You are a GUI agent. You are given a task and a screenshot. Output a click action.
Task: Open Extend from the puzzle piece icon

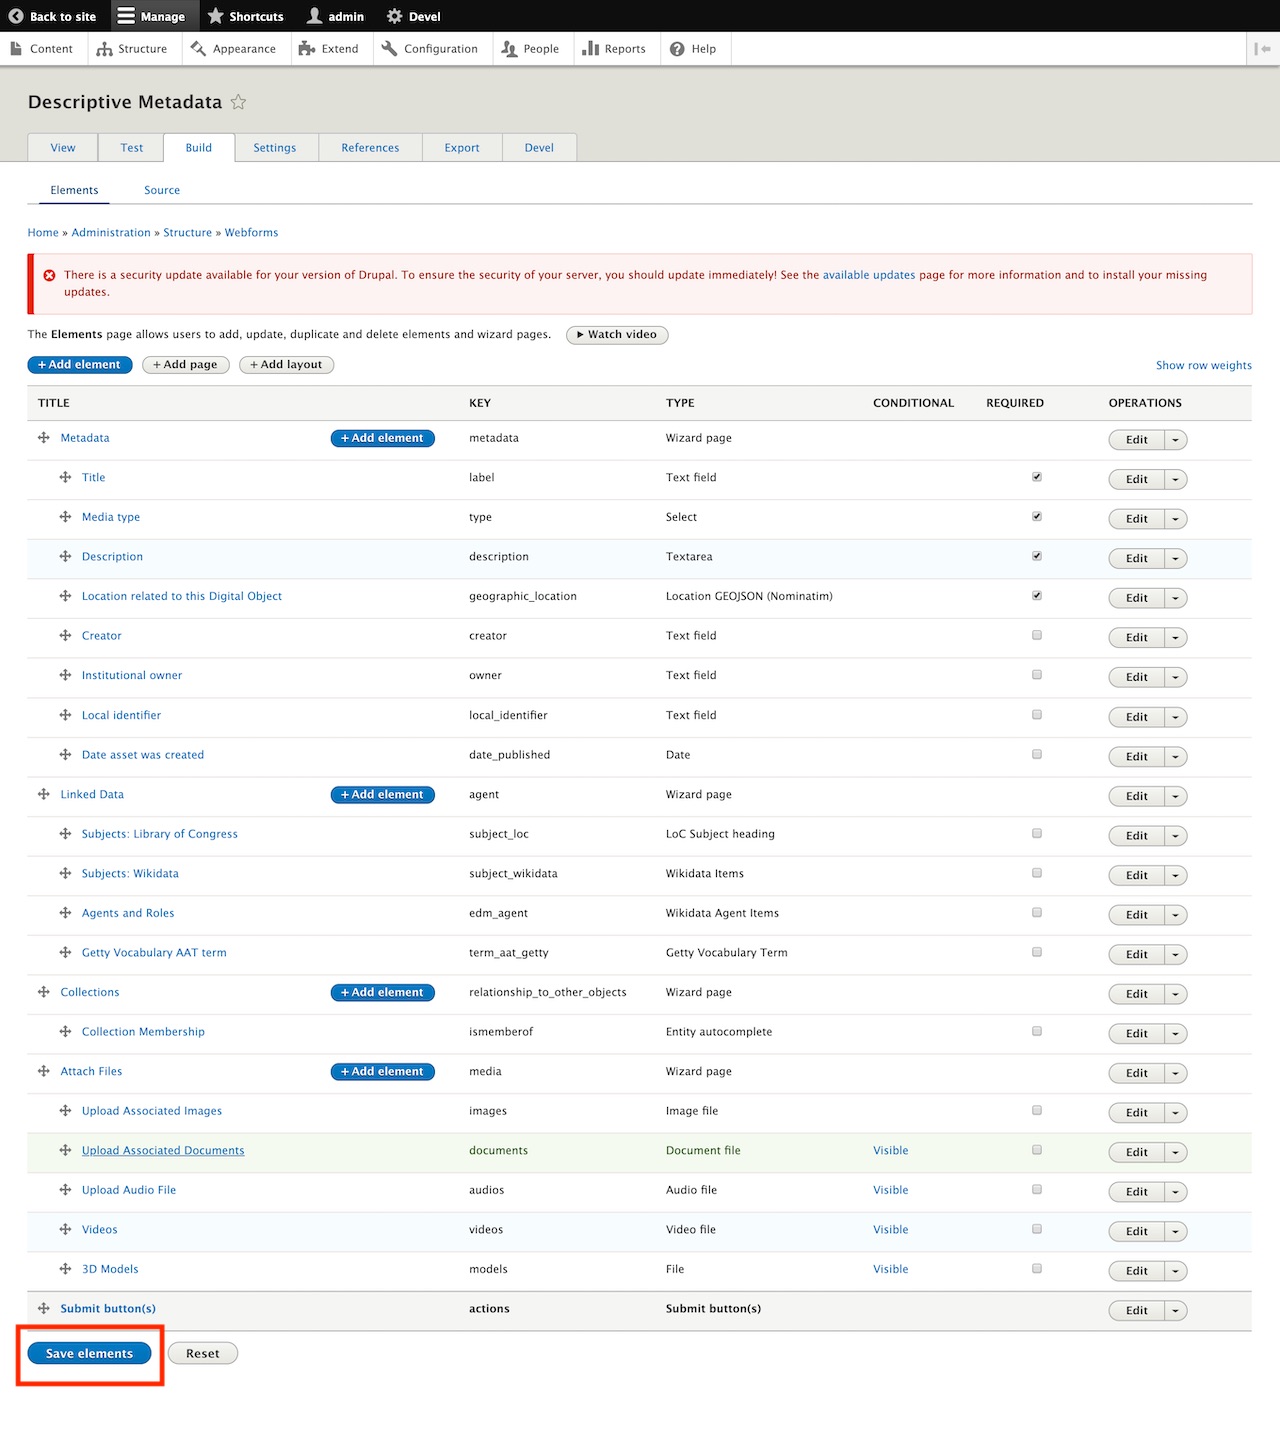[307, 49]
